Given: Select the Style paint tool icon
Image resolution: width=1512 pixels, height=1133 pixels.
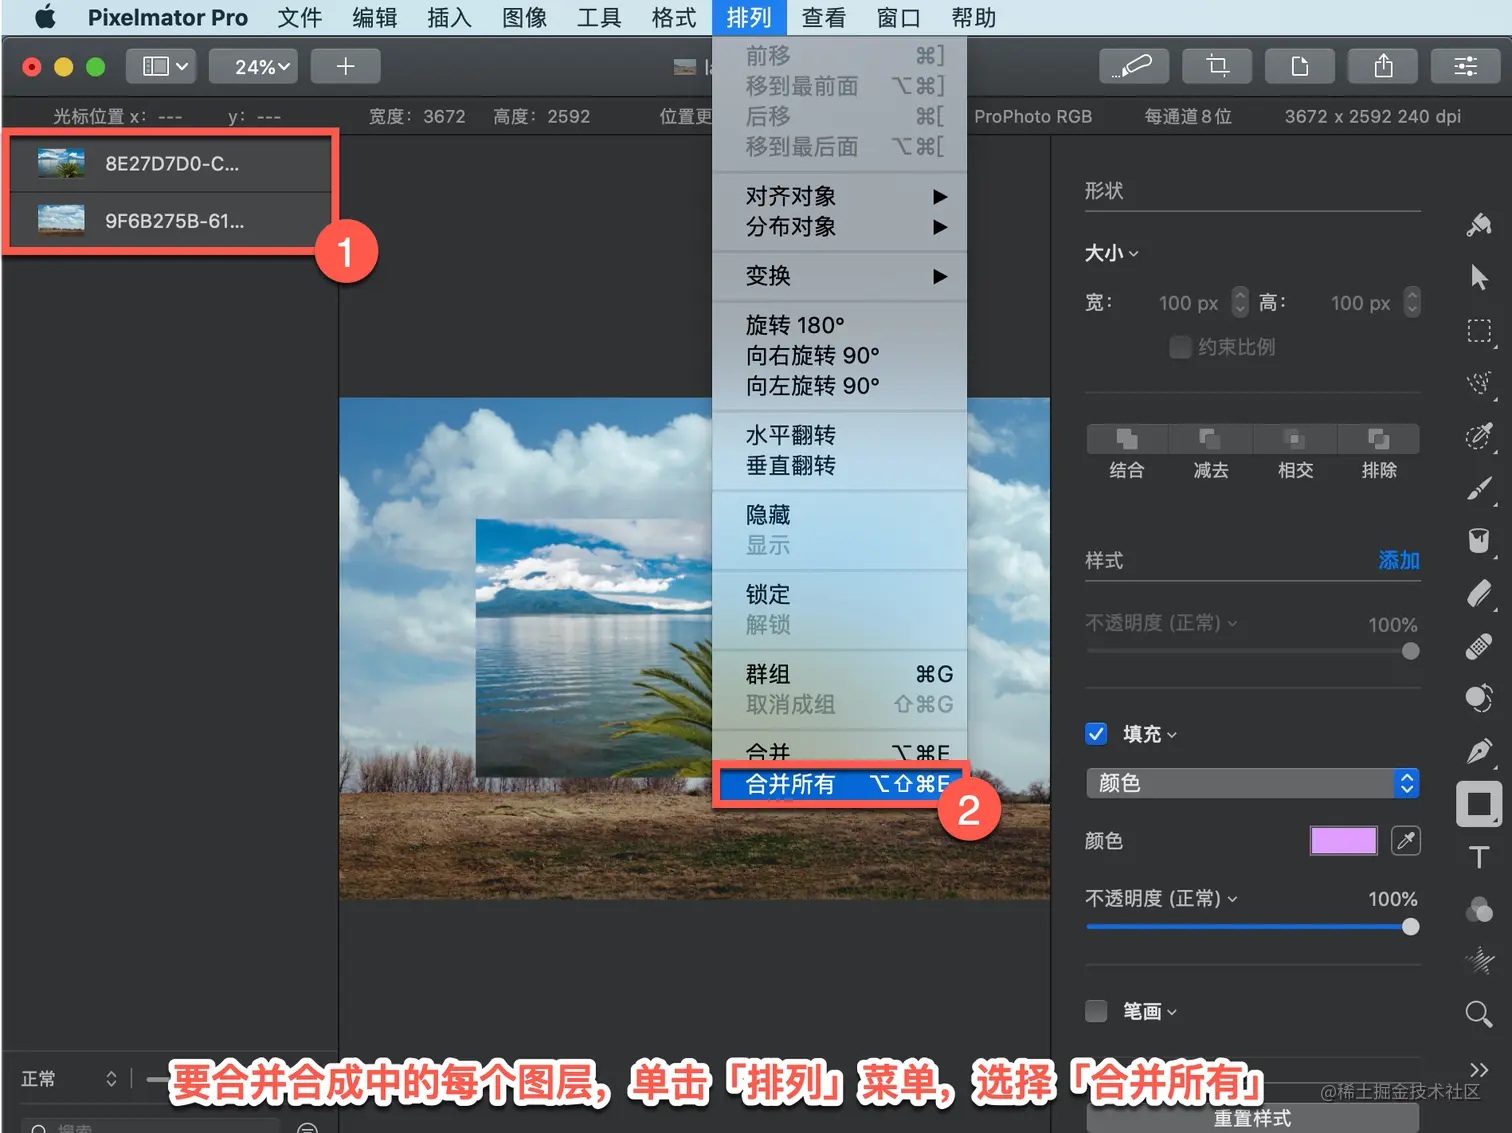Looking at the screenshot, I should [1479, 224].
